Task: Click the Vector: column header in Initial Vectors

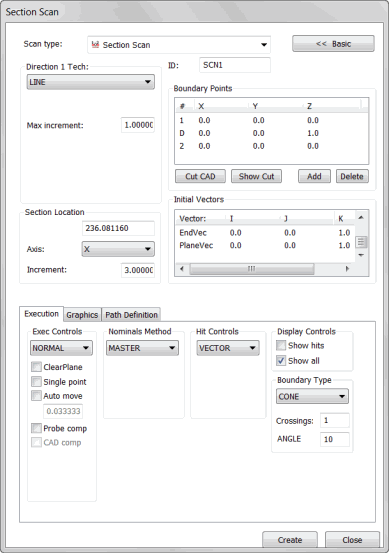Action: tap(200, 219)
